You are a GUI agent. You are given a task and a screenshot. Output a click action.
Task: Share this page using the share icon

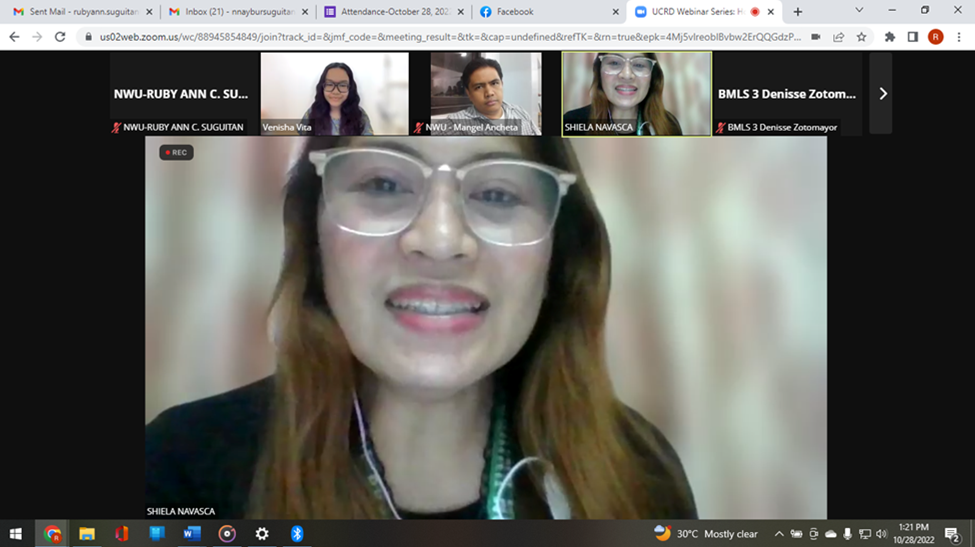coord(839,37)
